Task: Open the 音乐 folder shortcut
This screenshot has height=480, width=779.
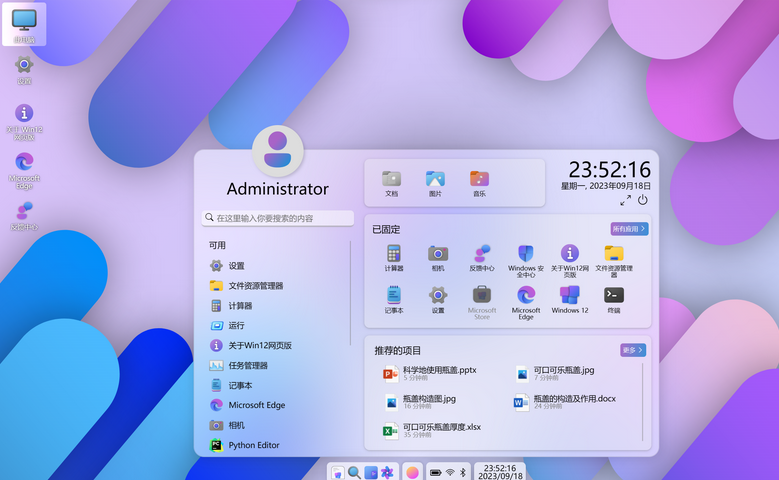Action: (479, 183)
